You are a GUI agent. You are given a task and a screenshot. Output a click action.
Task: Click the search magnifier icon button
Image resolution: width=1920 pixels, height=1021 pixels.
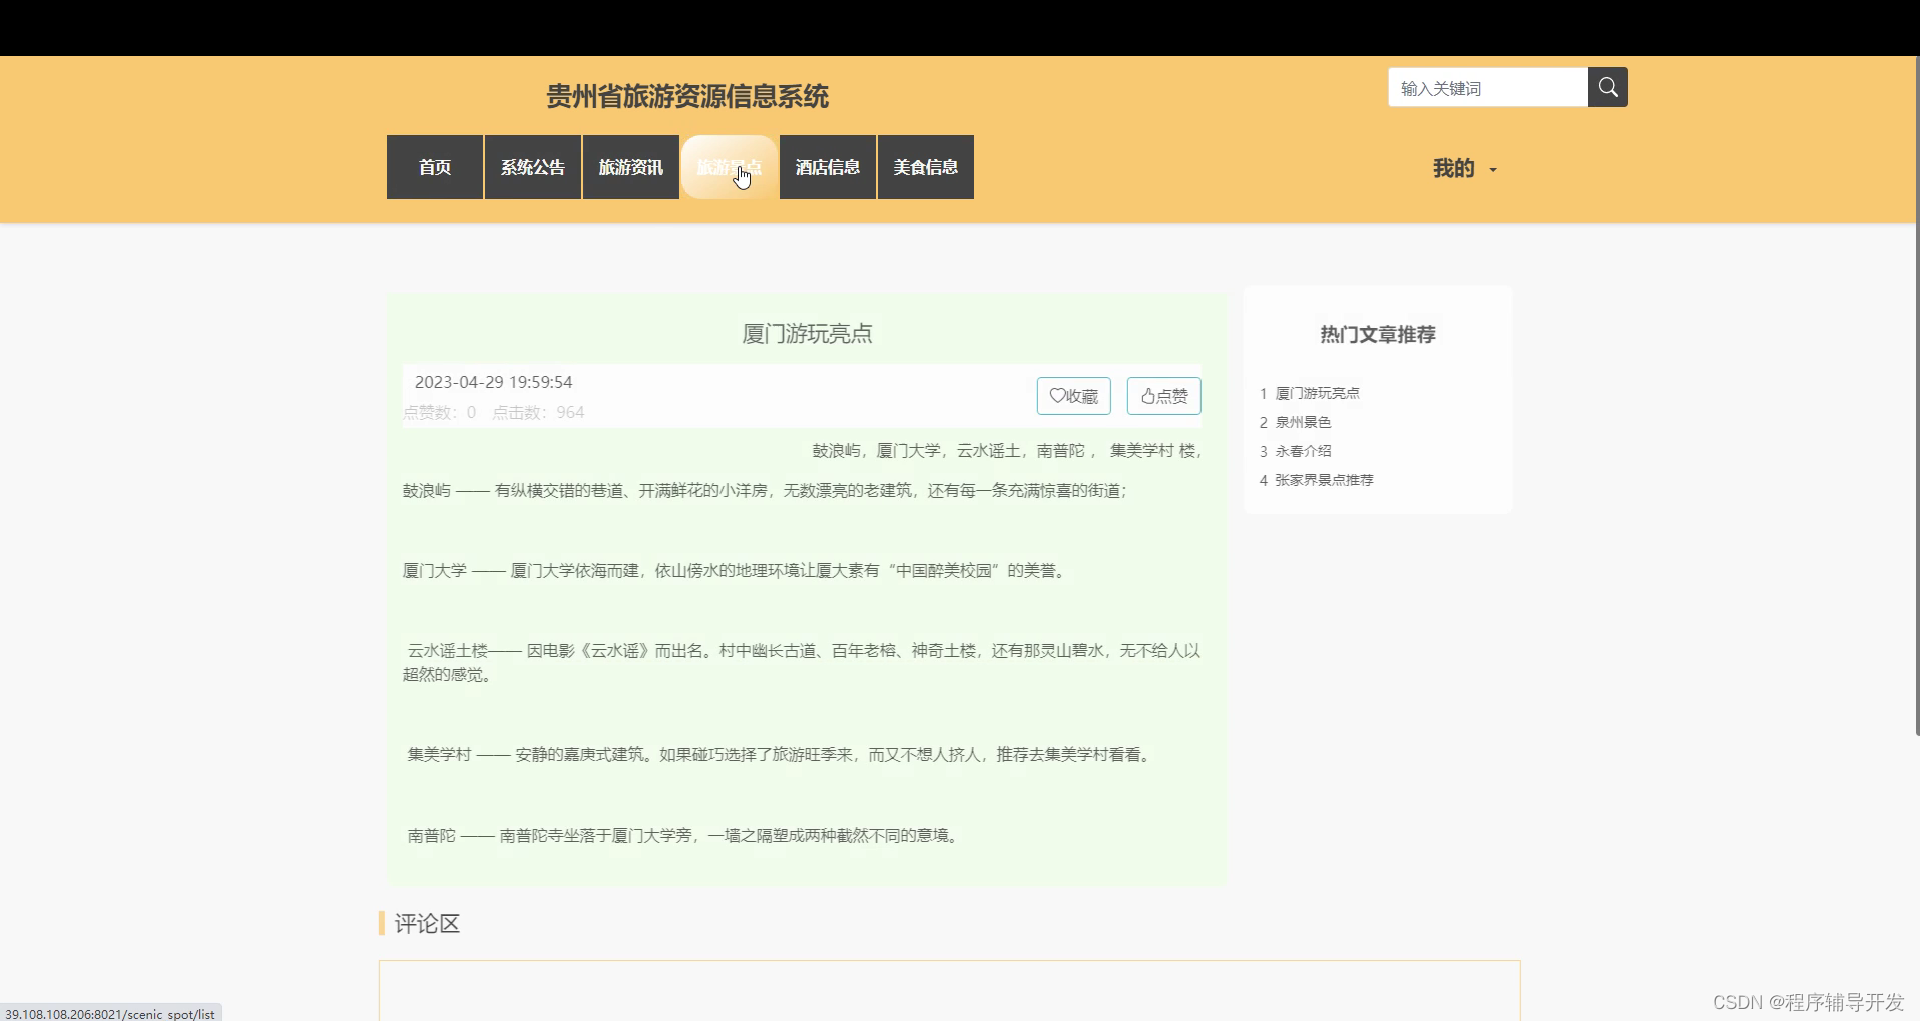[1607, 87]
